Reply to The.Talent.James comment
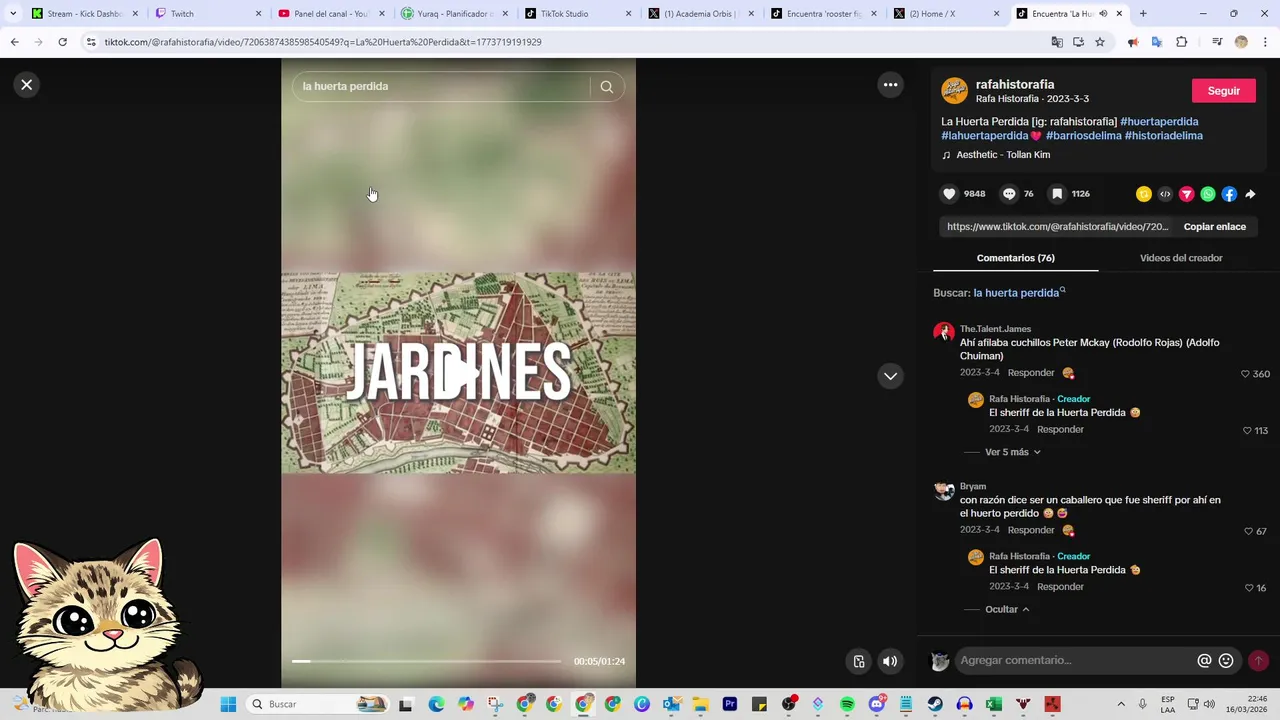 pos(1031,373)
